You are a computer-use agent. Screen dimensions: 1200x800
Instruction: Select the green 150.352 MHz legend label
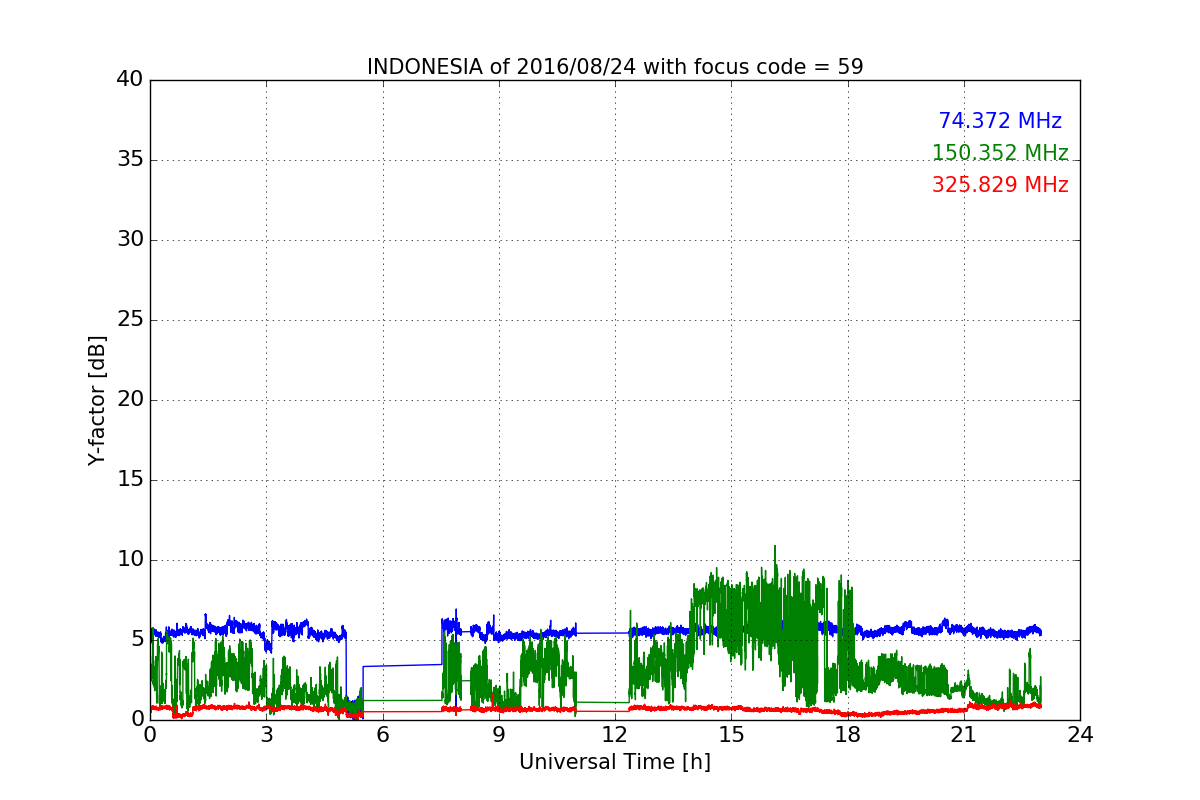click(1000, 153)
